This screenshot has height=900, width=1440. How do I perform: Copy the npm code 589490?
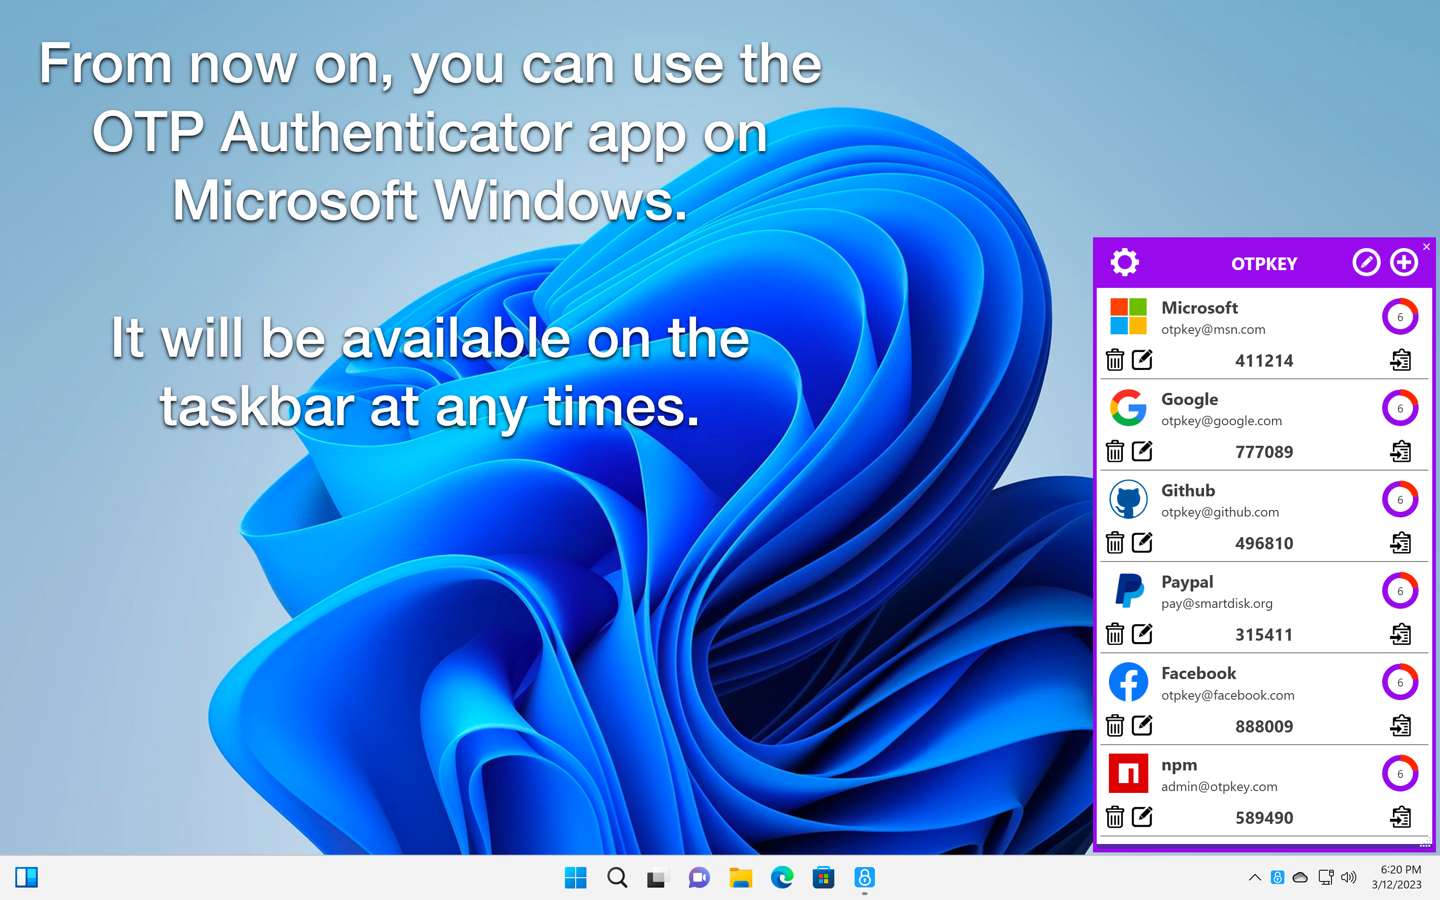[1401, 817]
